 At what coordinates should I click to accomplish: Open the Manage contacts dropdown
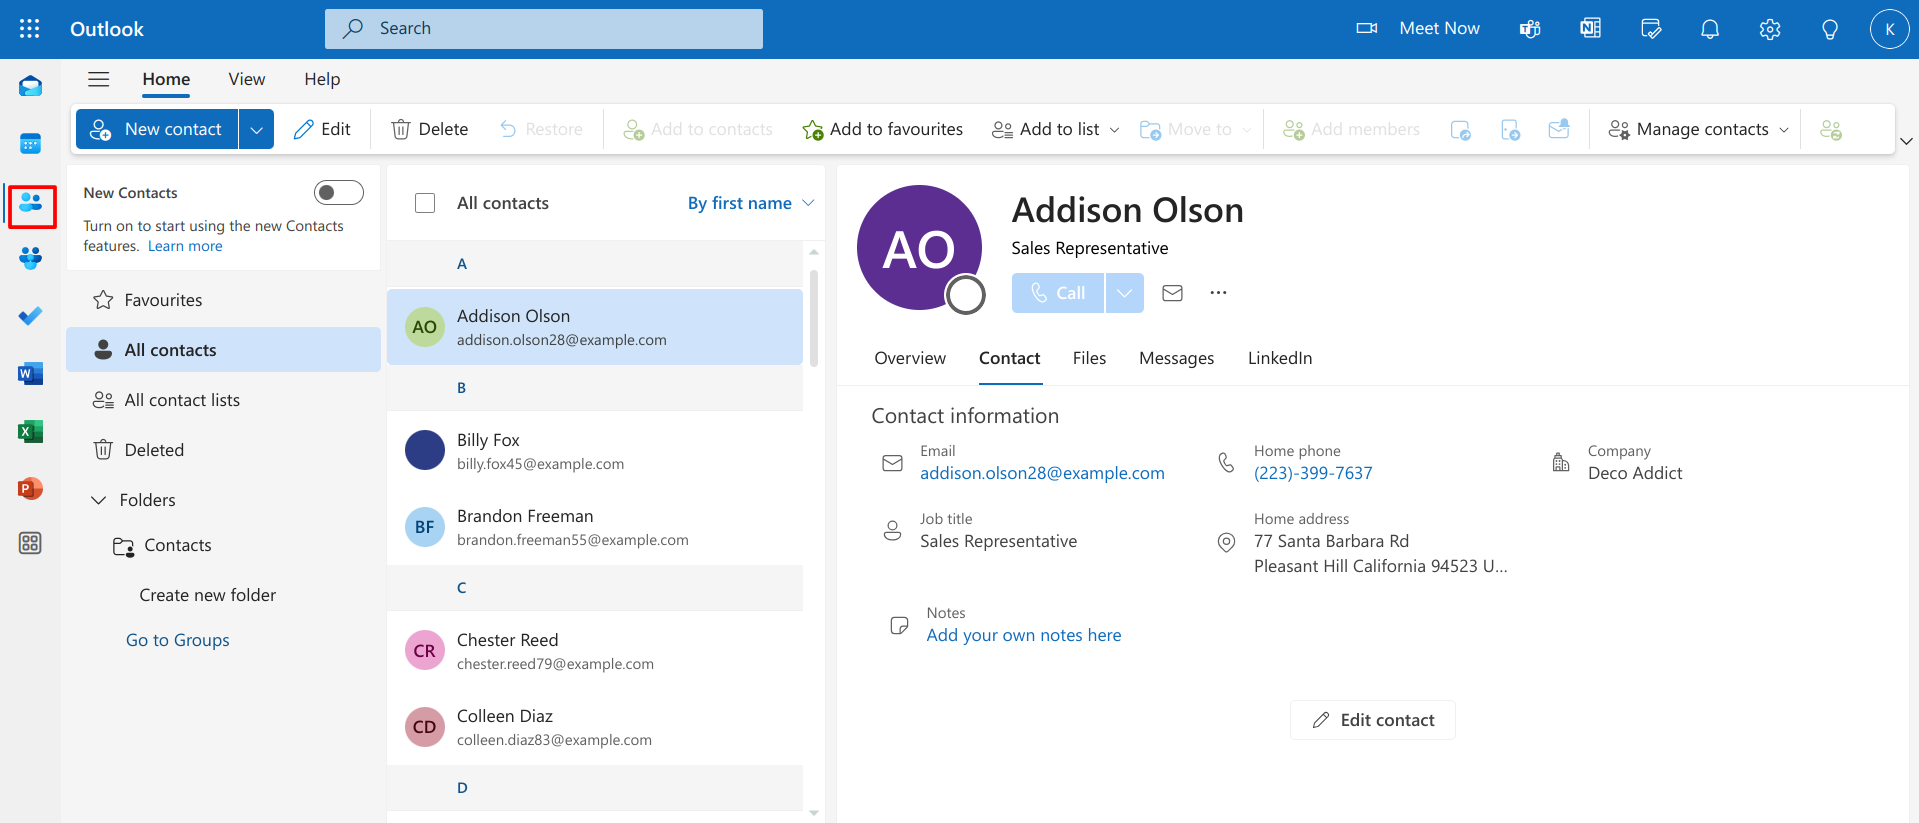click(1698, 129)
